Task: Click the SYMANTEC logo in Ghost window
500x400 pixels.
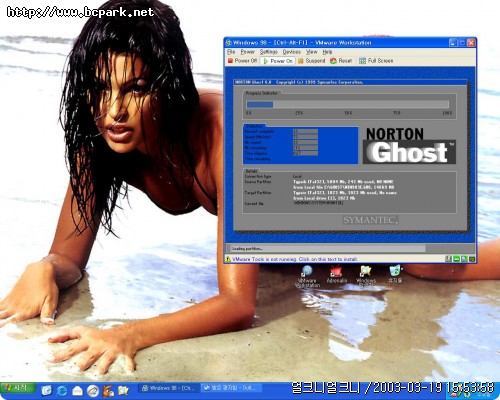Action: pyautogui.click(x=370, y=220)
